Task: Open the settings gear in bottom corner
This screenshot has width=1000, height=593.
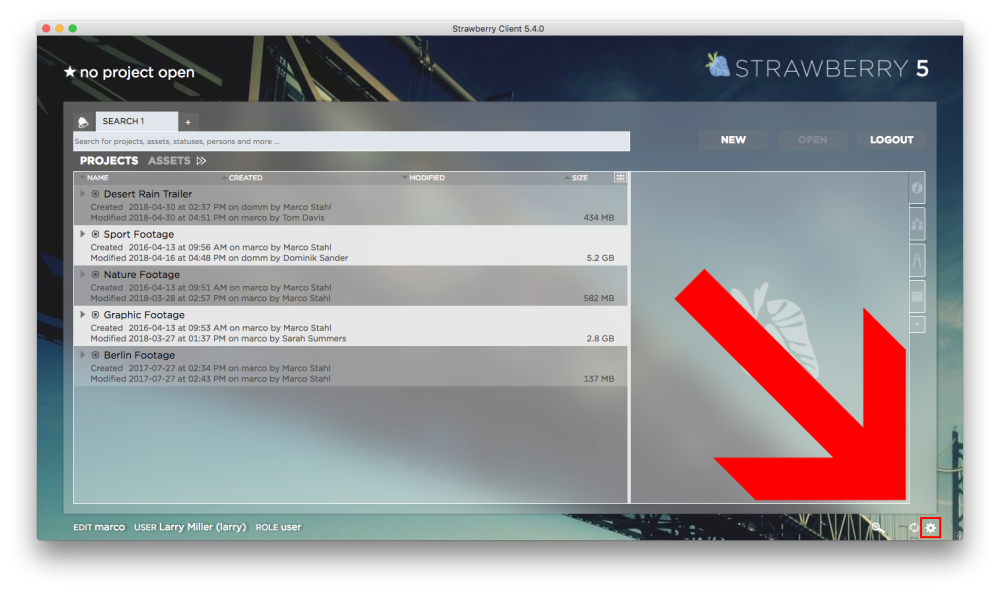Action: coord(930,527)
